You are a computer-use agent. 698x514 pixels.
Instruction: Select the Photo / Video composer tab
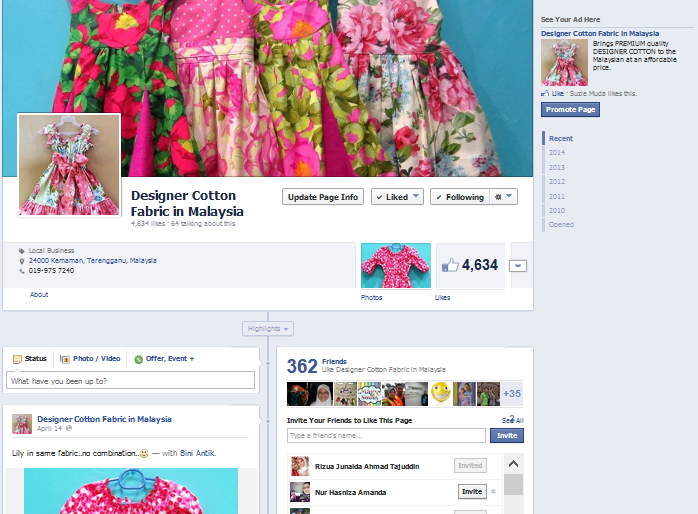90,359
